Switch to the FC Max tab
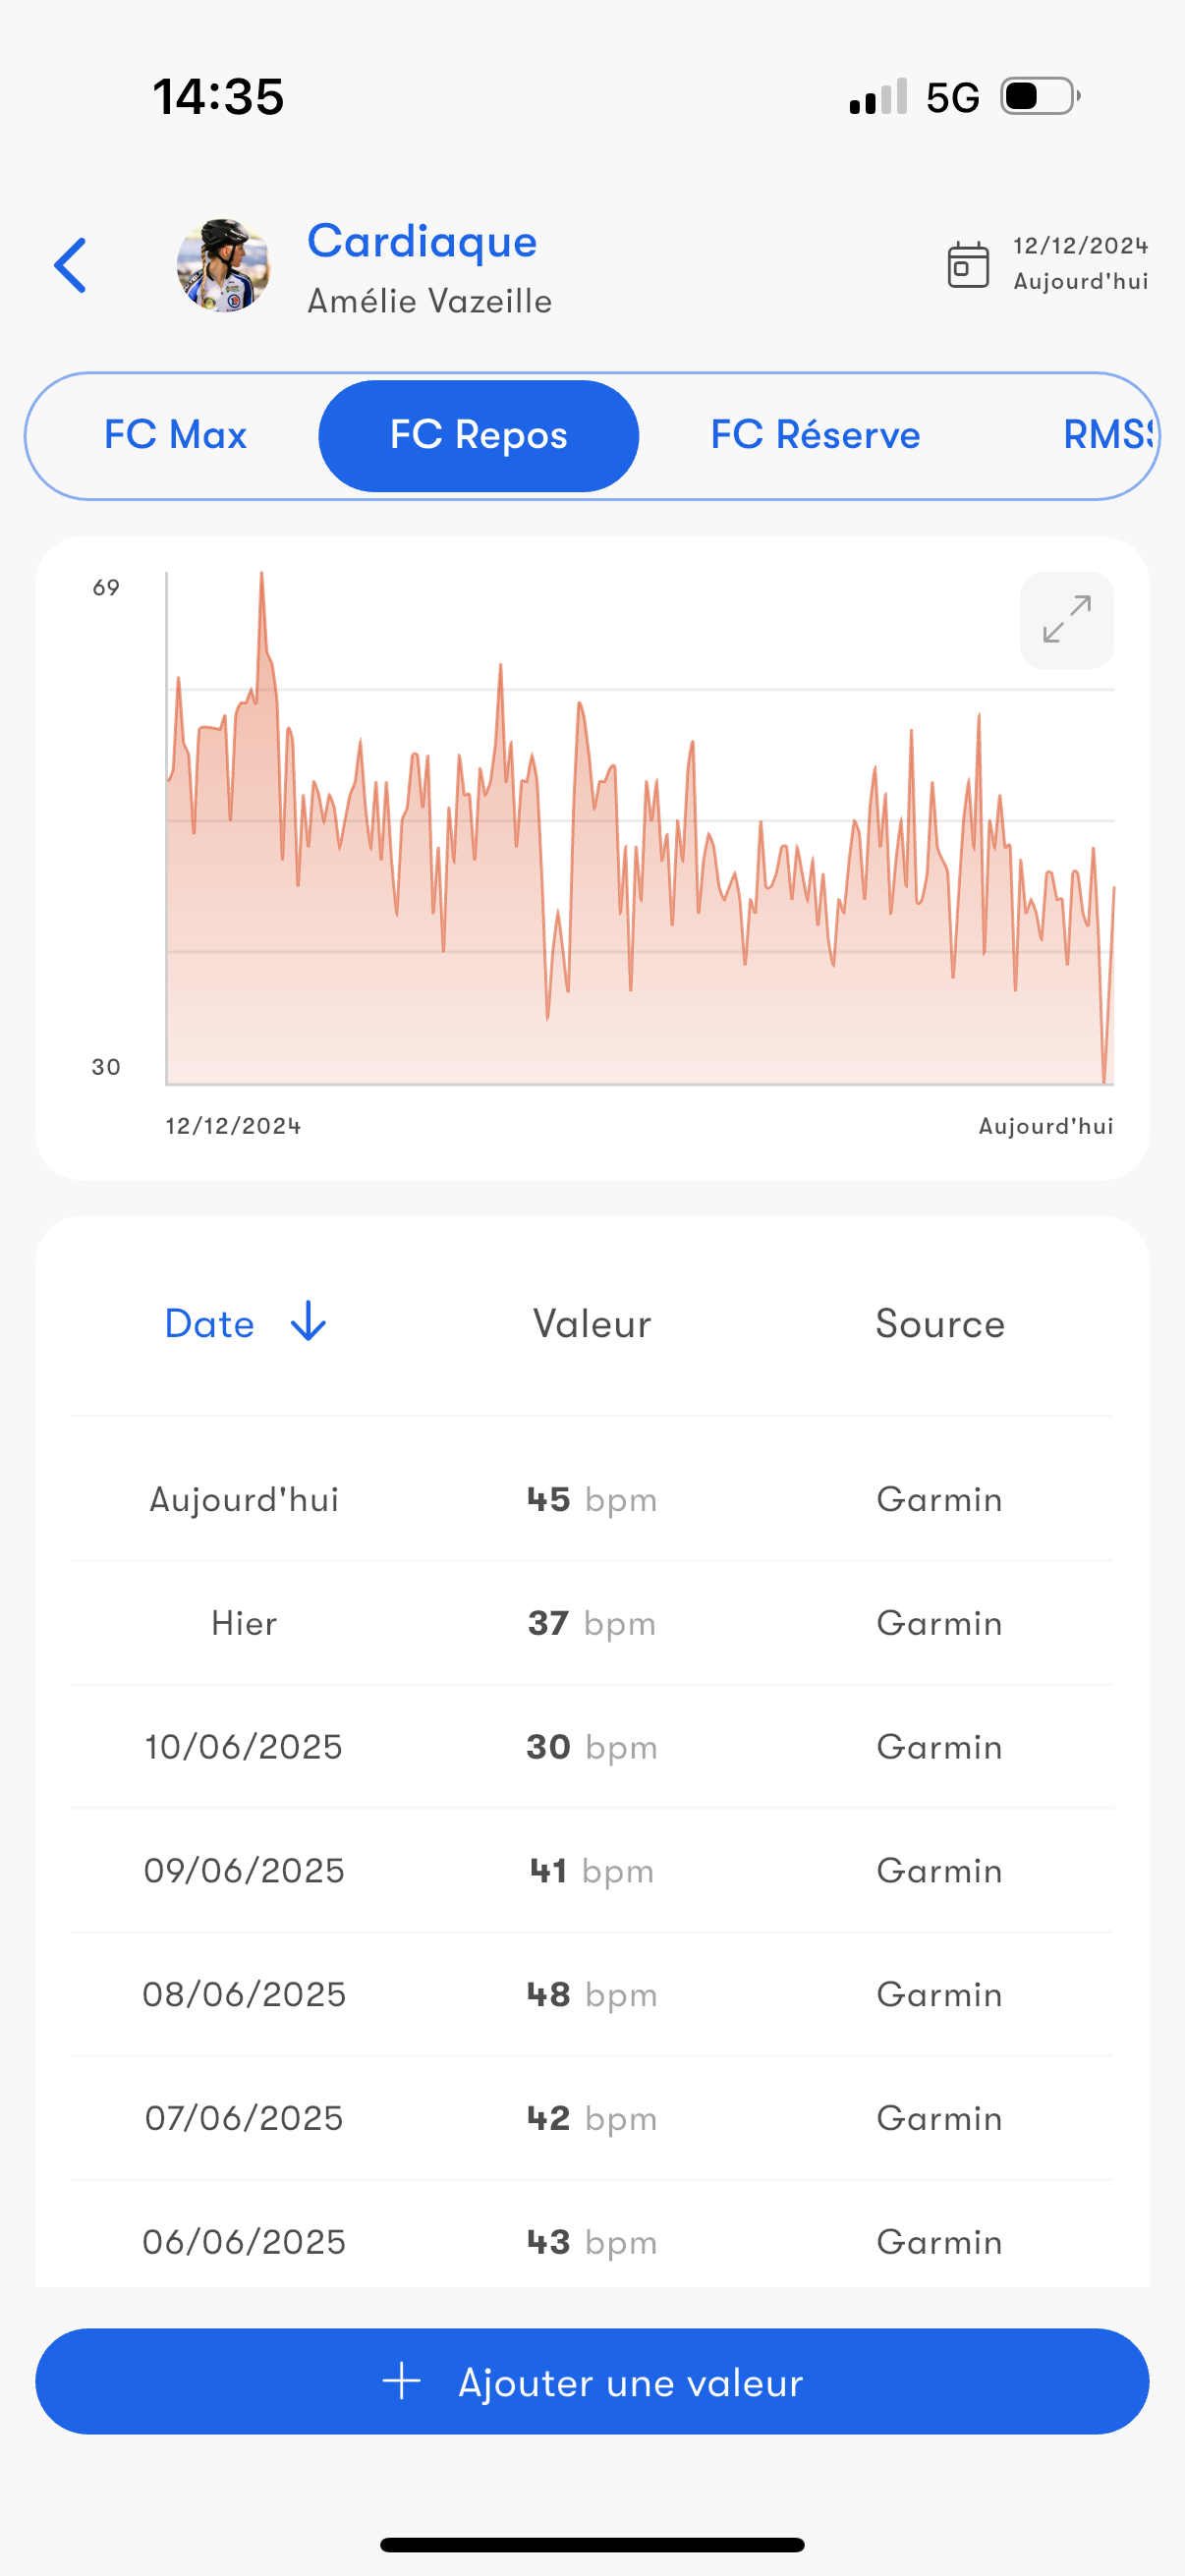The height and width of the screenshot is (2576, 1185). [x=175, y=435]
